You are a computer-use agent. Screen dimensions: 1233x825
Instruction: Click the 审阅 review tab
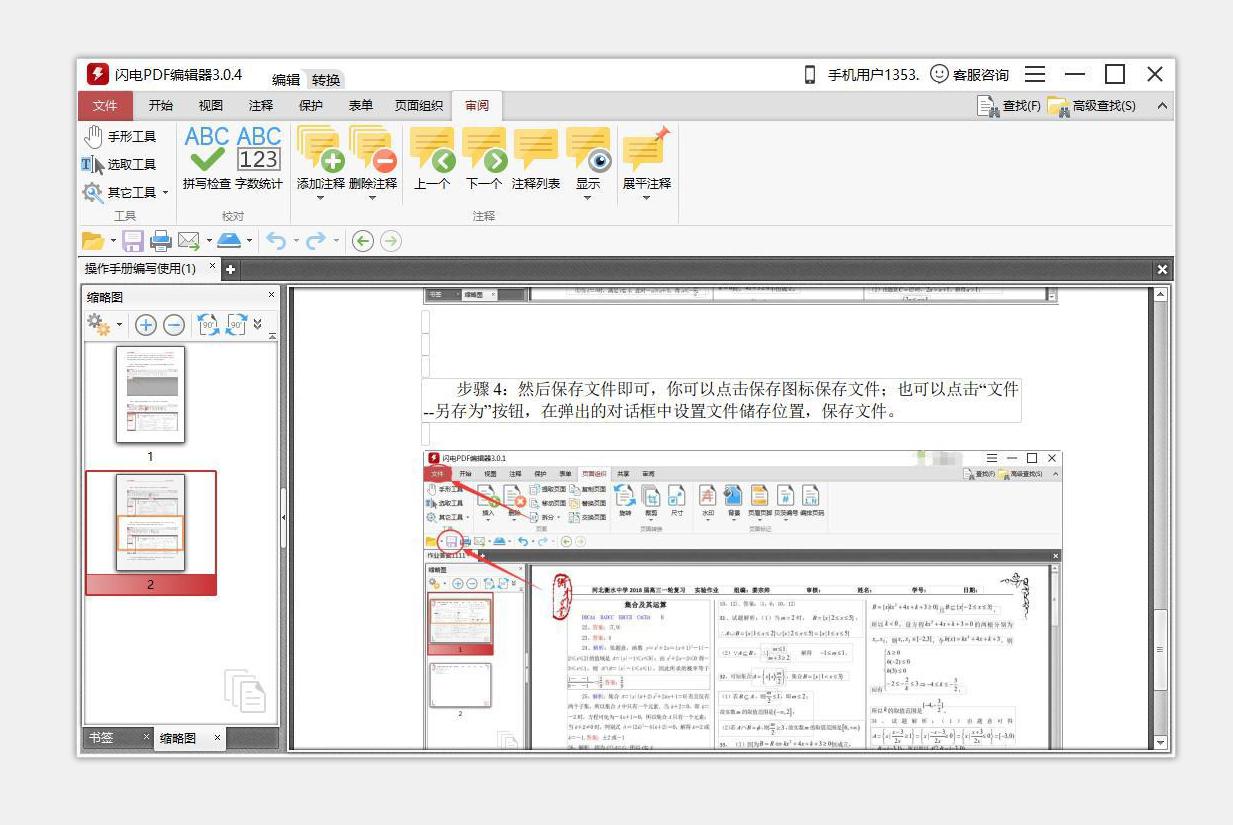(x=477, y=106)
